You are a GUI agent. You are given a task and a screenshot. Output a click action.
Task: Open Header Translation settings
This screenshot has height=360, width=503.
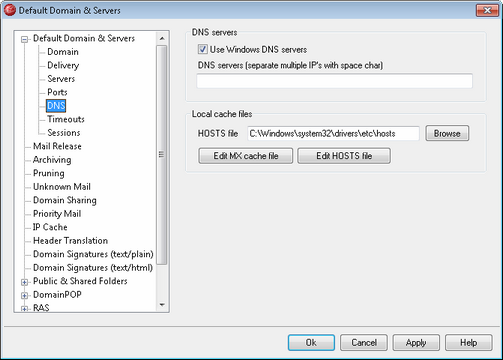point(70,240)
